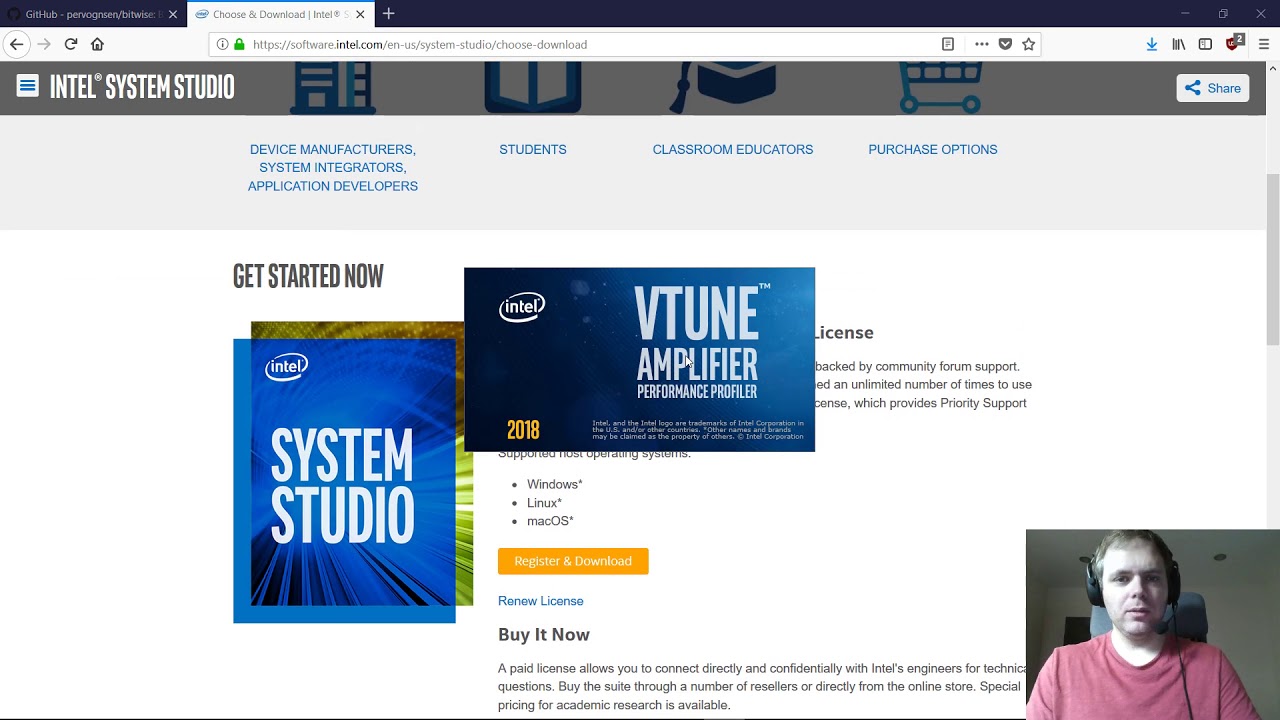Bookmark this page with star icon

(1028, 44)
